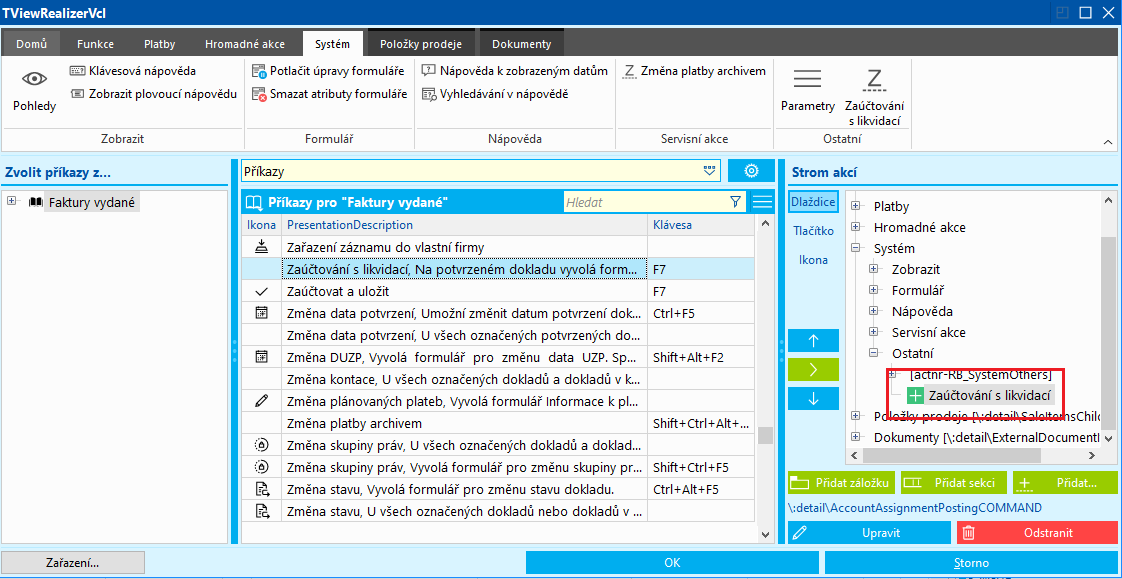Open Parametry ribbon icon
The image size is (1122, 579).
click(x=807, y=79)
